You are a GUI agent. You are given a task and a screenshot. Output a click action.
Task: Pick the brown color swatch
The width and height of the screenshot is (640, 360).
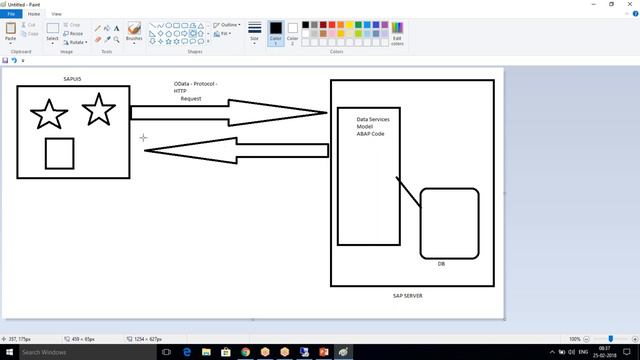(323, 33)
